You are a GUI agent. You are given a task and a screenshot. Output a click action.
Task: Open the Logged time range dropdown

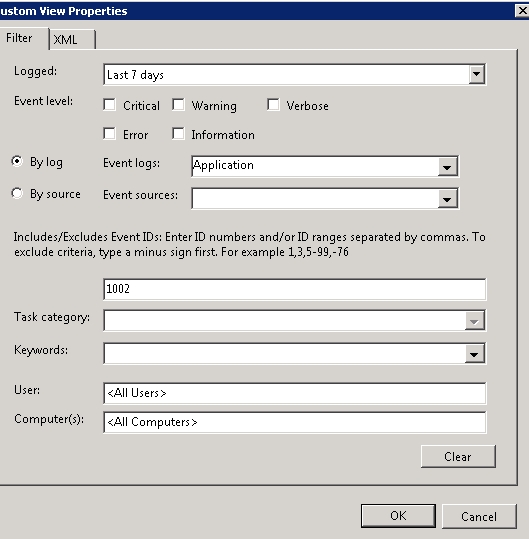tap(476, 74)
